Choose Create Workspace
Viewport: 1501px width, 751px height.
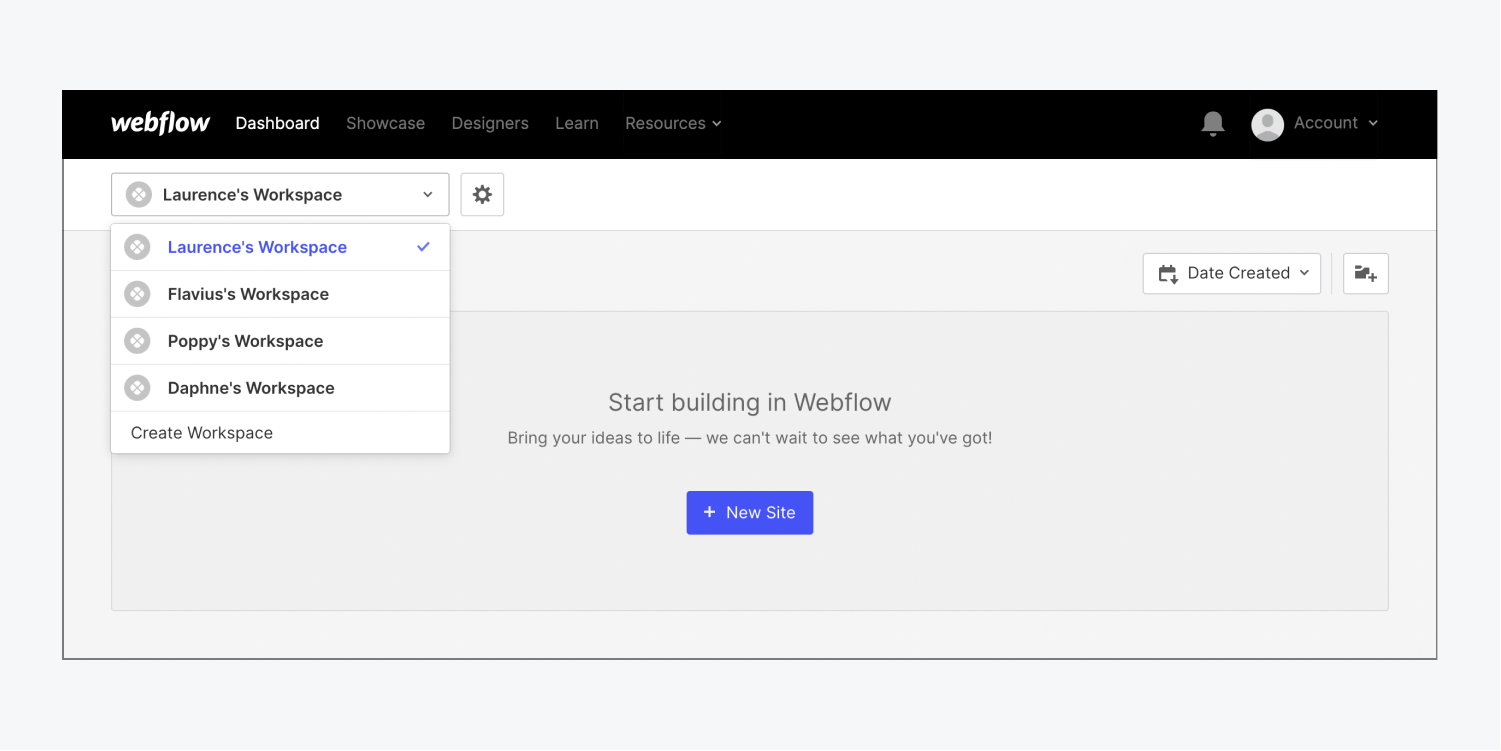(x=280, y=433)
